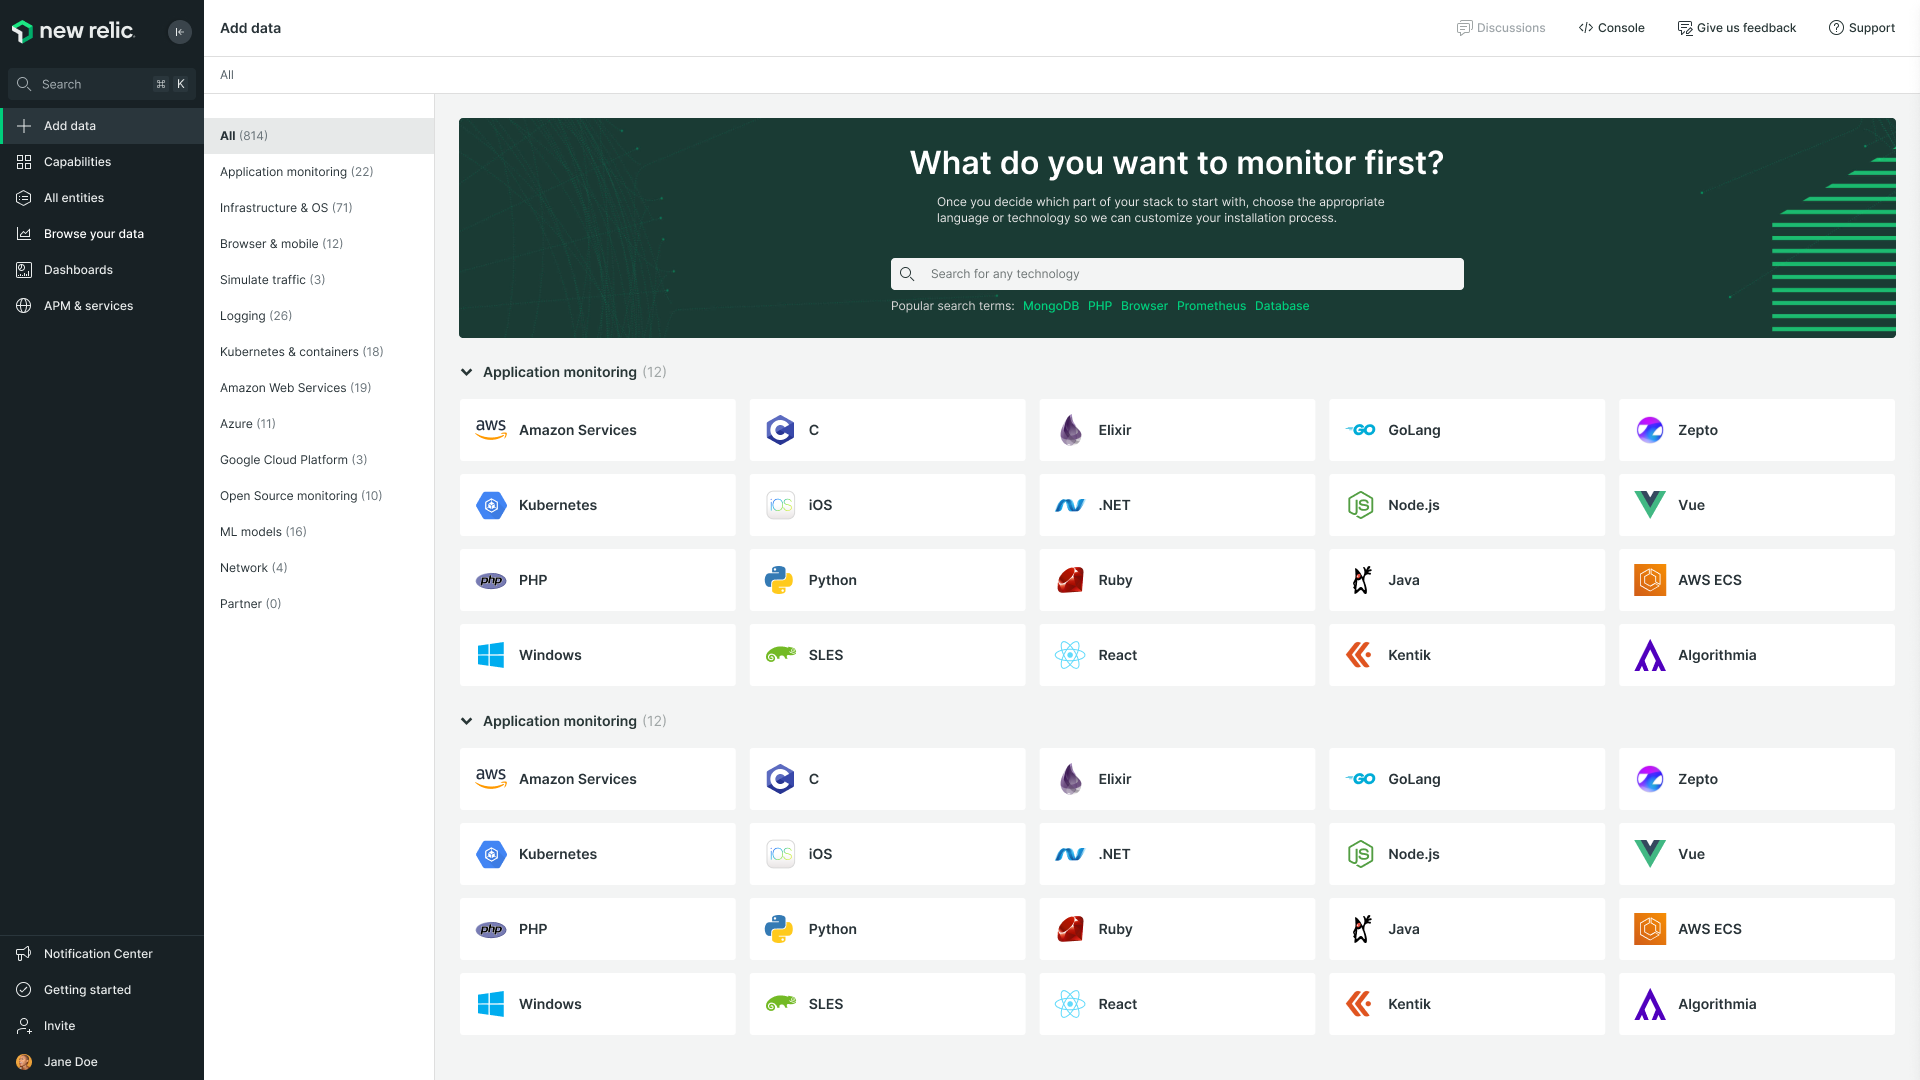Open the APM & services globe icon
The width and height of the screenshot is (1920, 1080).
24,306
